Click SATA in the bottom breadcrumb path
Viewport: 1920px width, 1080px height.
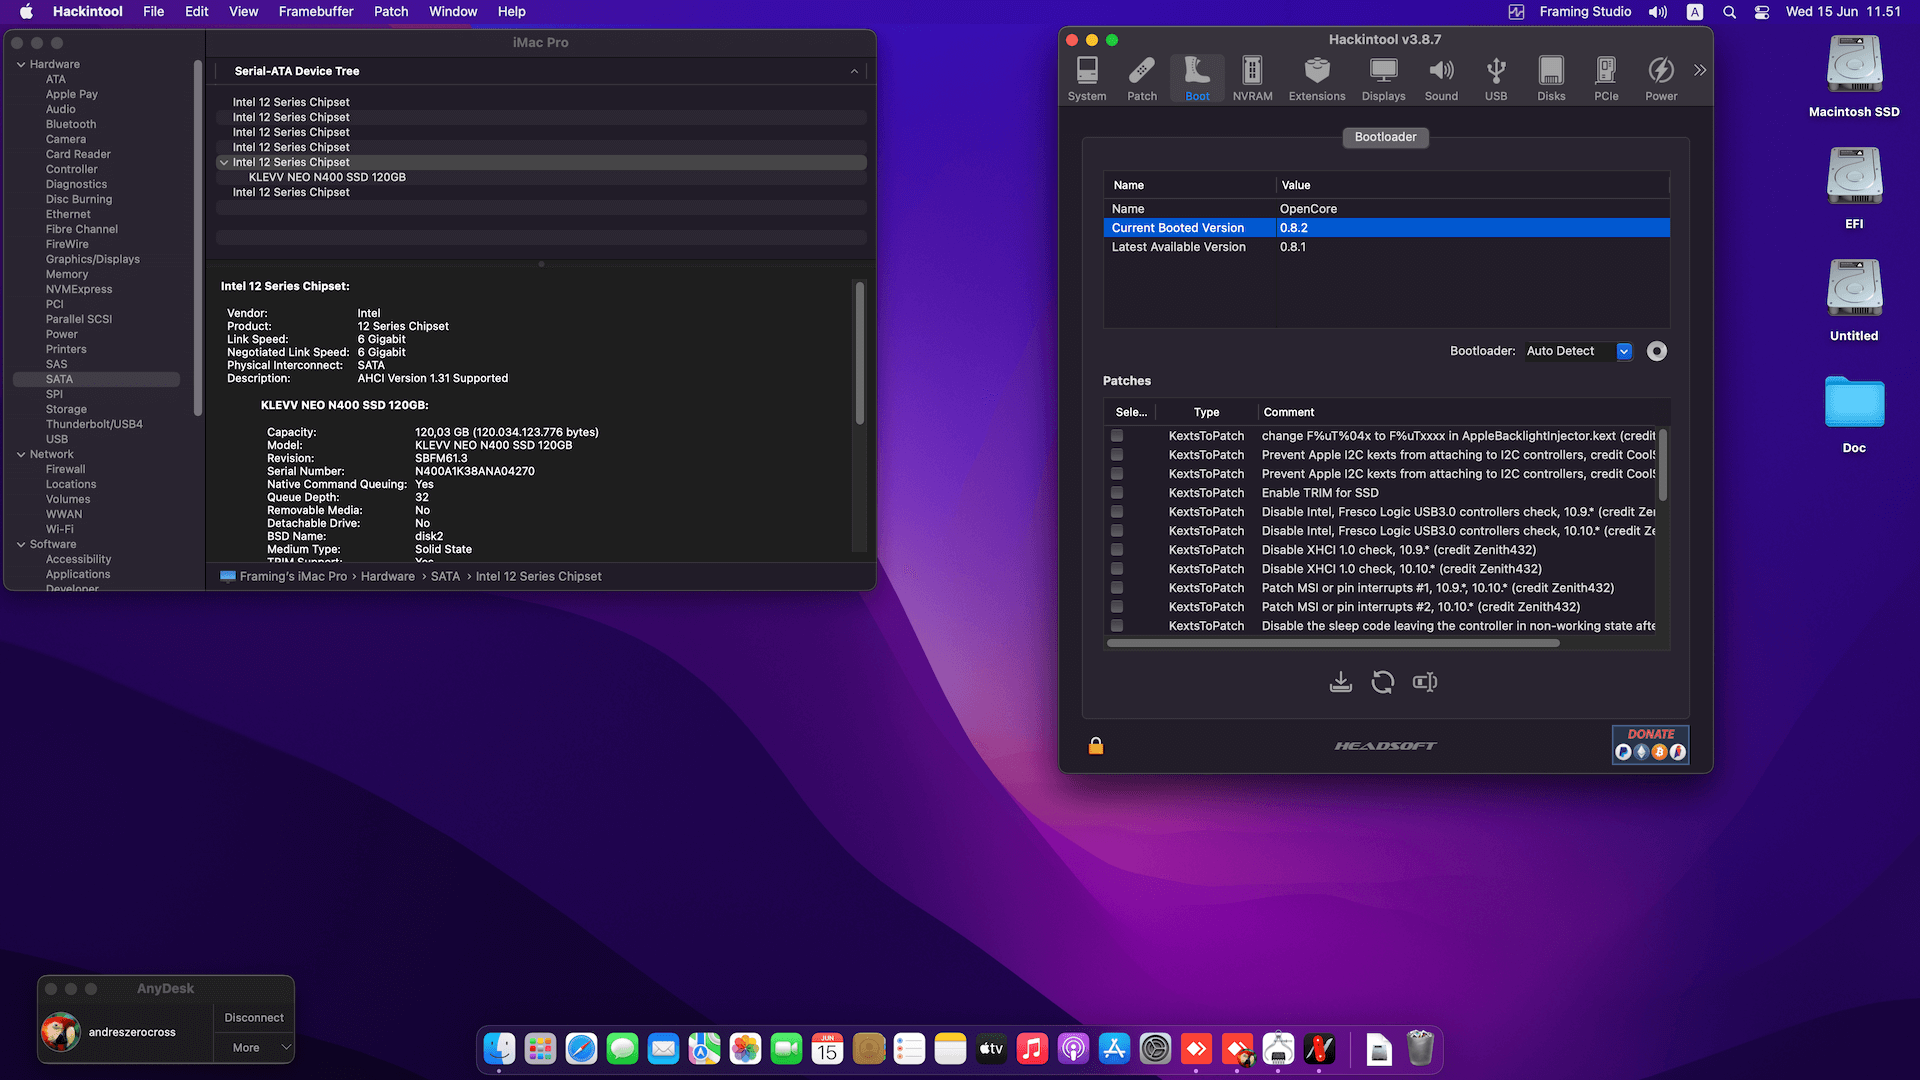[445, 576]
